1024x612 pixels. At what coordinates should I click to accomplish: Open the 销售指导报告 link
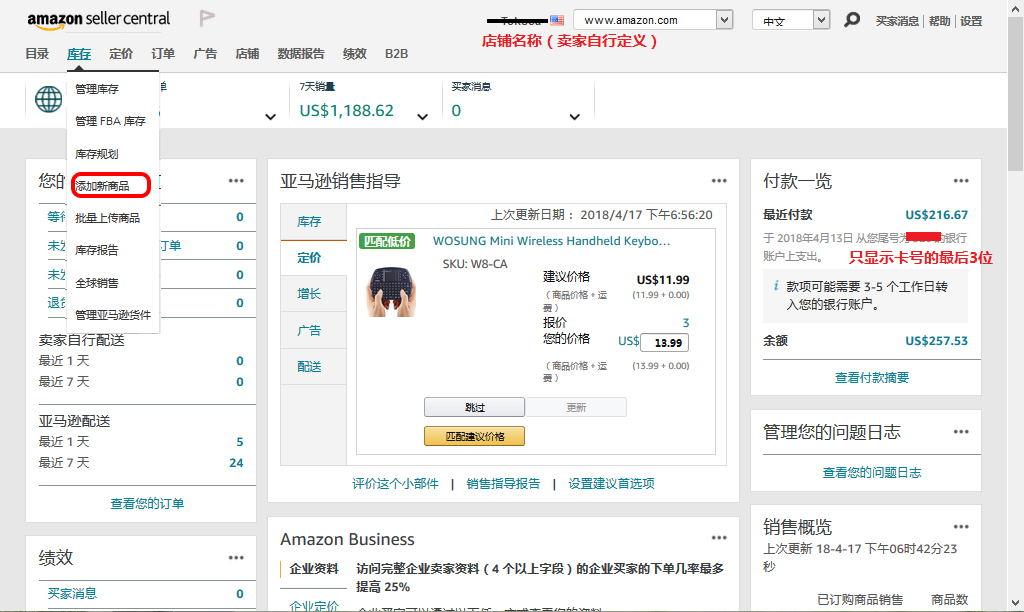pyautogui.click(x=503, y=483)
